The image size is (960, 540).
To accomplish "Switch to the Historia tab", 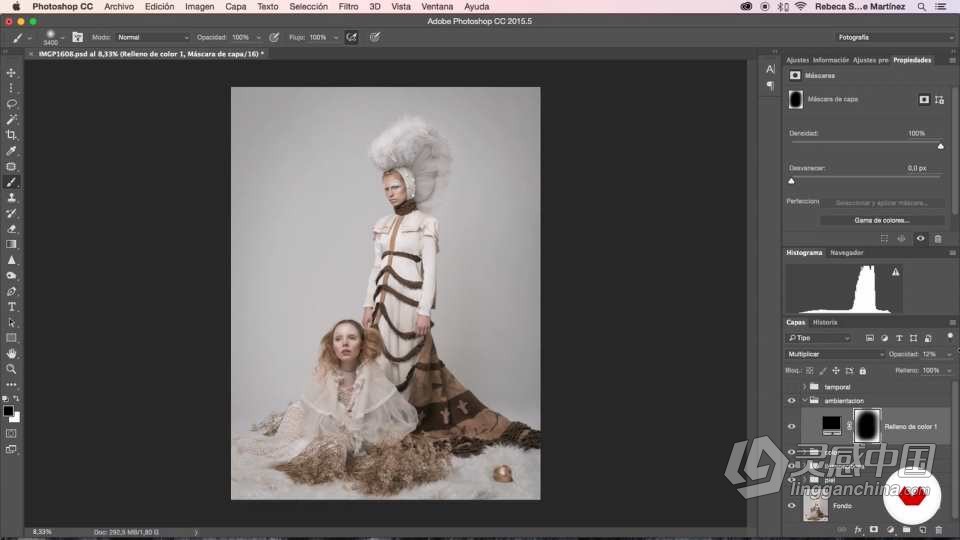I will tap(825, 323).
